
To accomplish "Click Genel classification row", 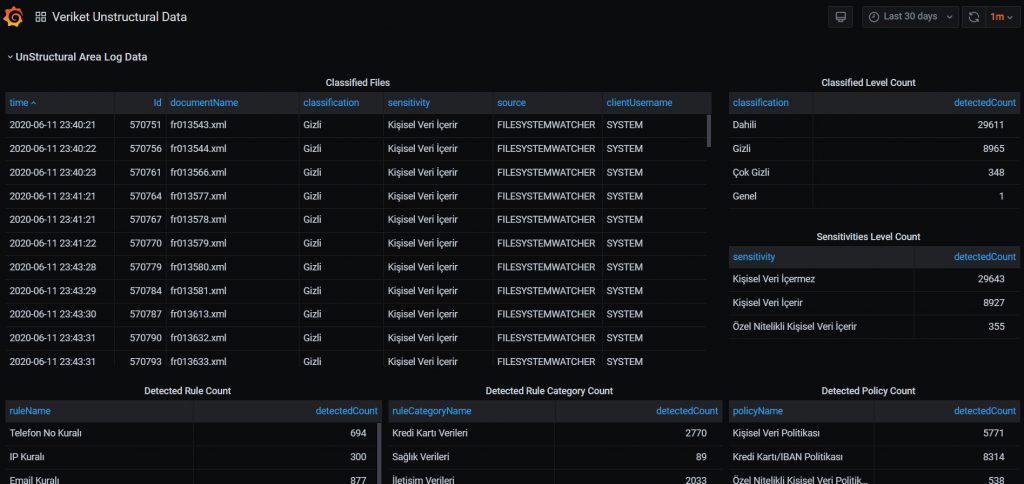I will point(874,196).
